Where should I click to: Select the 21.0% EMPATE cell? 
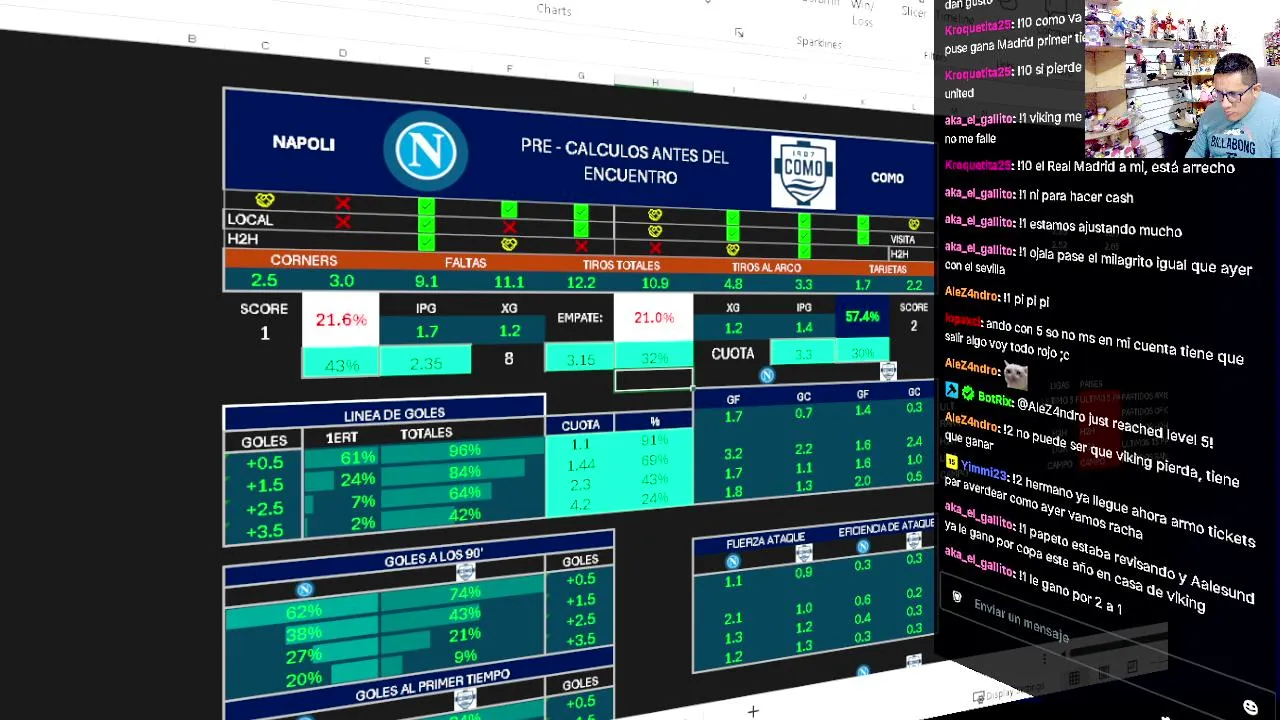[654, 318]
